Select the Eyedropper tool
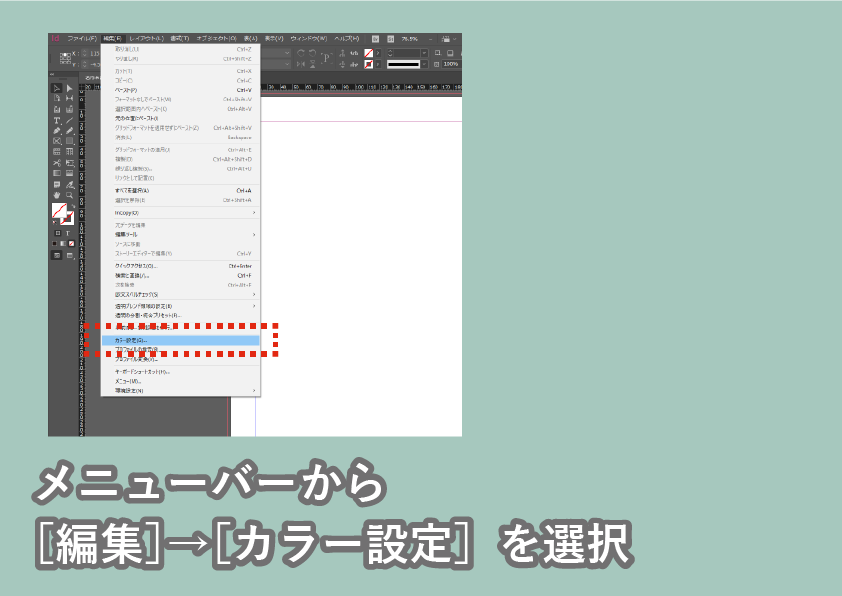 pos(69,185)
